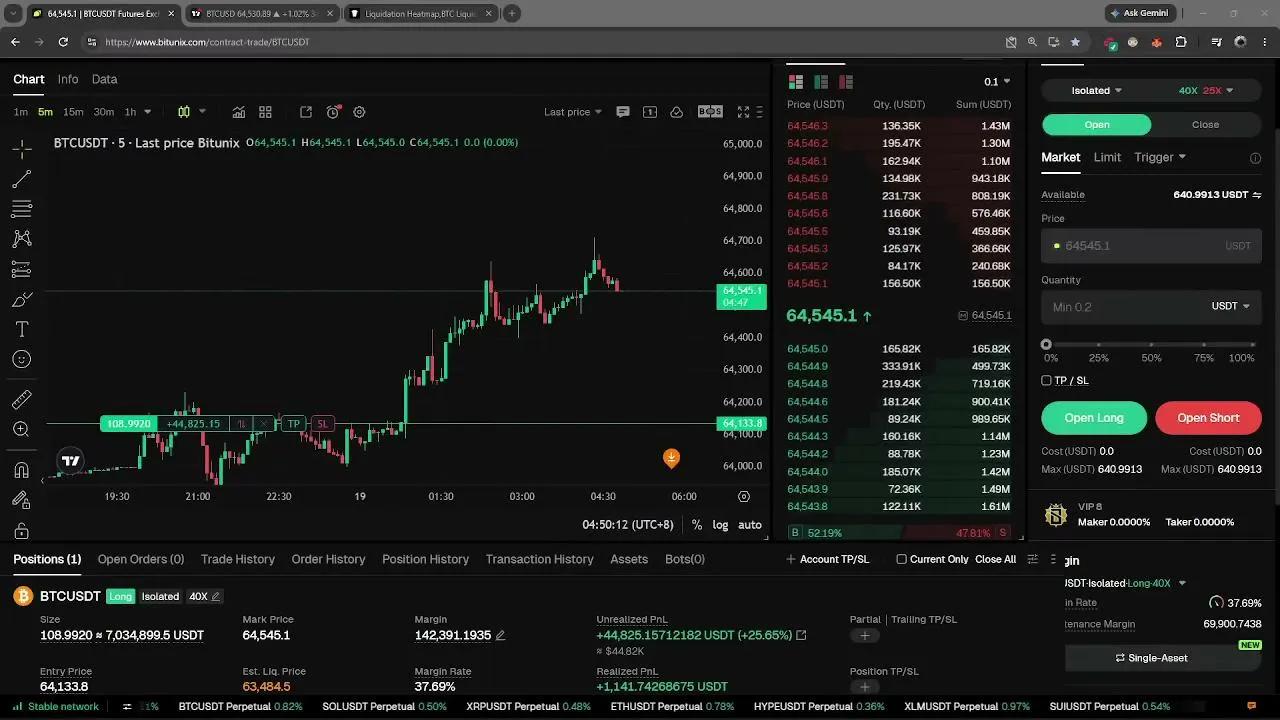Select the ruler measure tool

tap(21, 400)
